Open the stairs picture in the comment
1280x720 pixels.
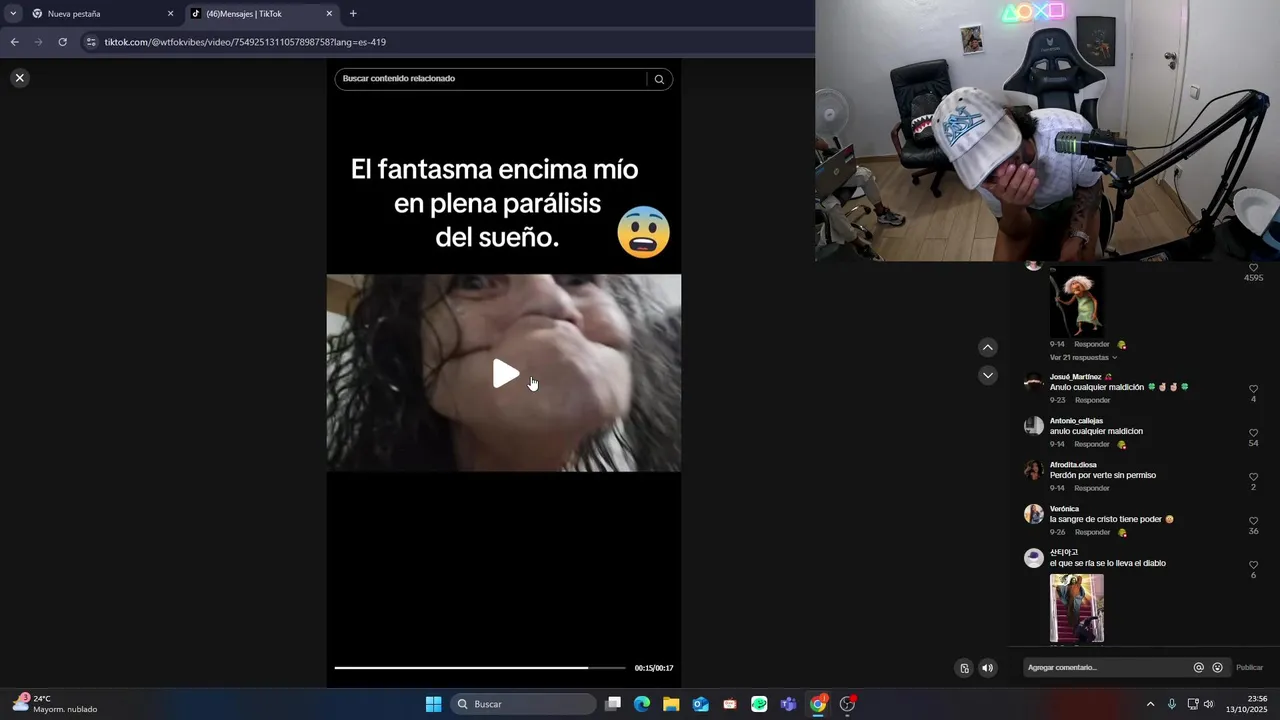tap(1077, 608)
